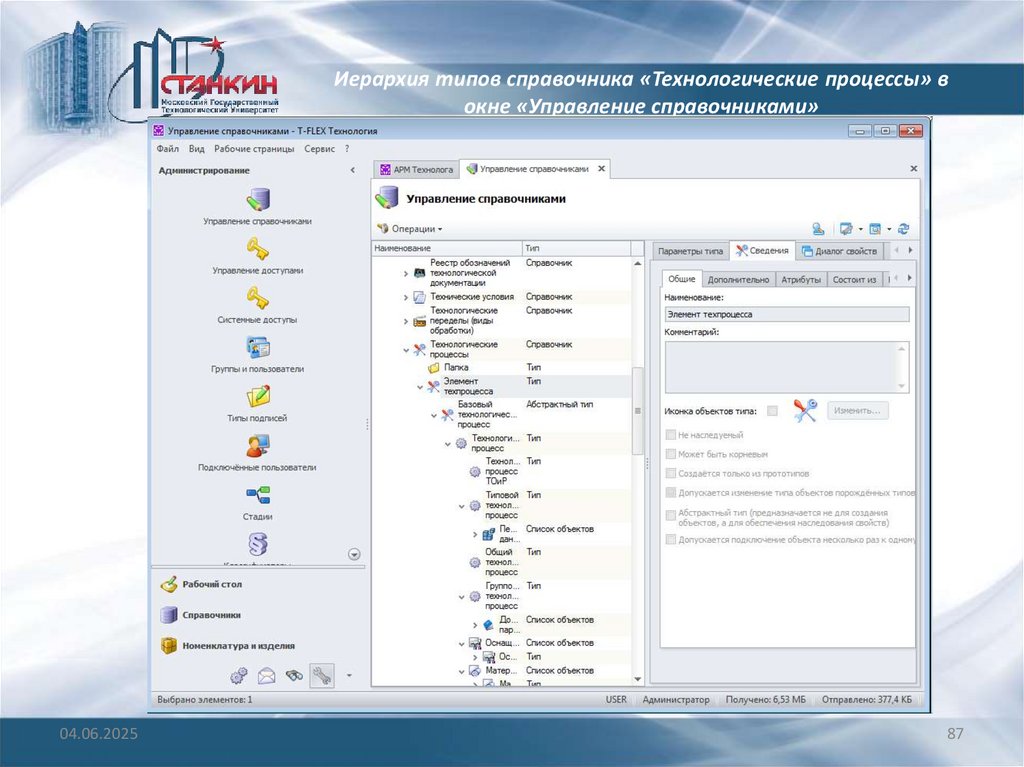Click the refresh icon in toolbar
Viewport: 1024px width, 767px height.
point(904,229)
